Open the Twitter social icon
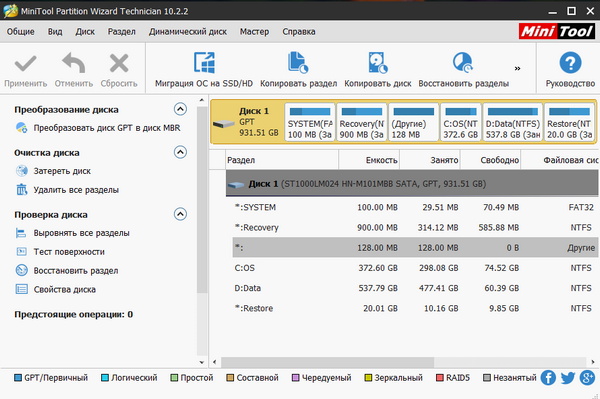Viewport: 600px width, 399px height. (568, 378)
